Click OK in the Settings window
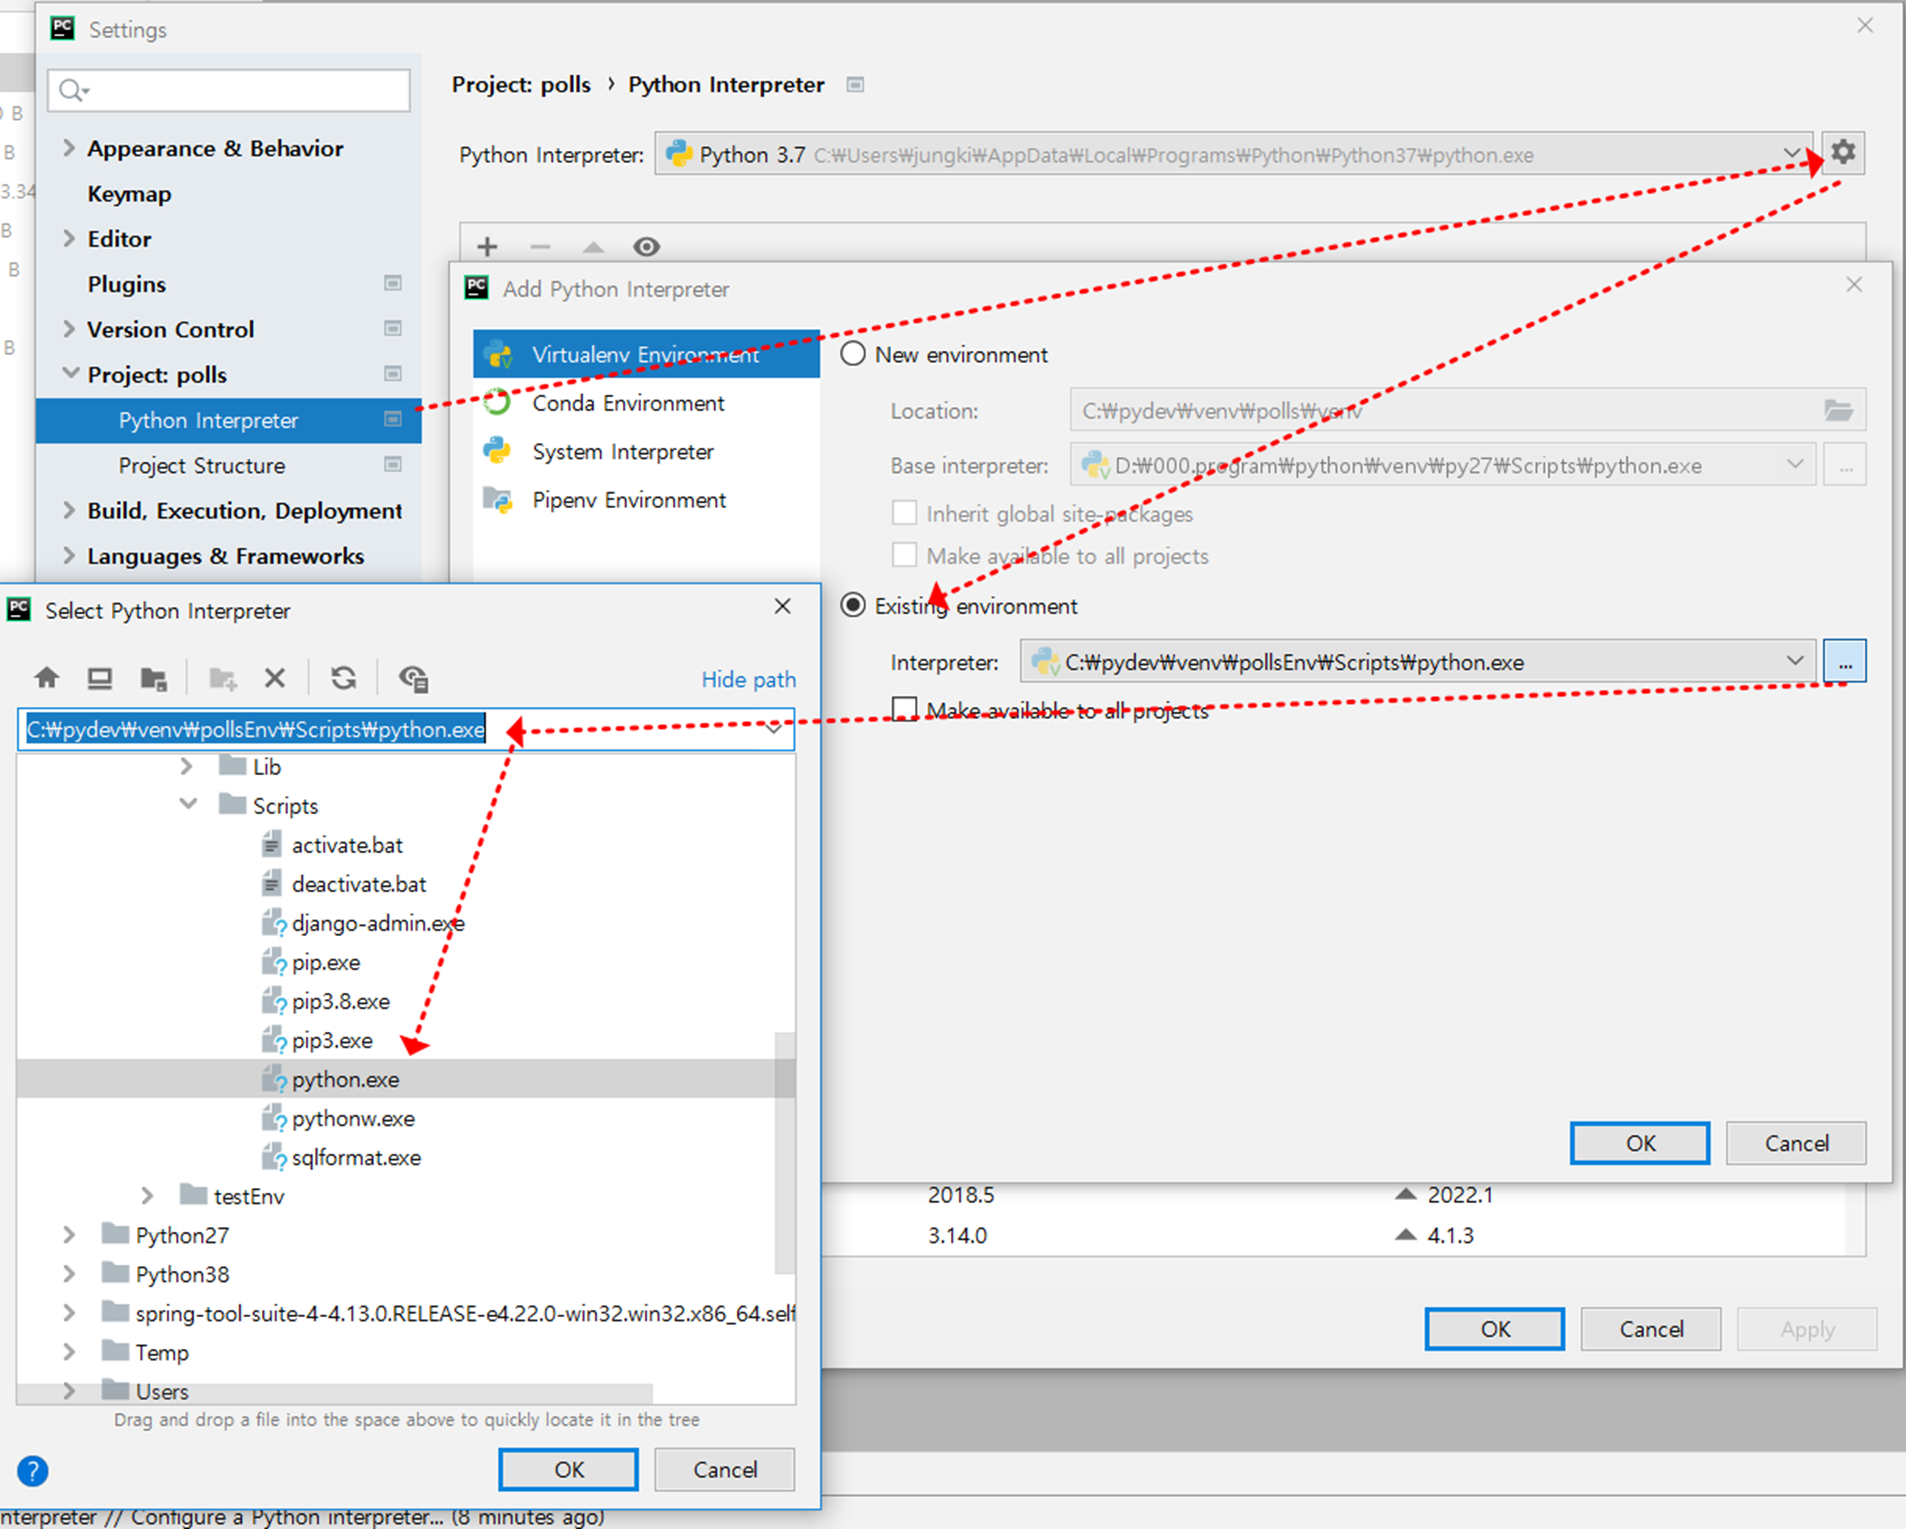Viewport: 1906px width, 1529px height. pyautogui.click(x=1495, y=1329)
